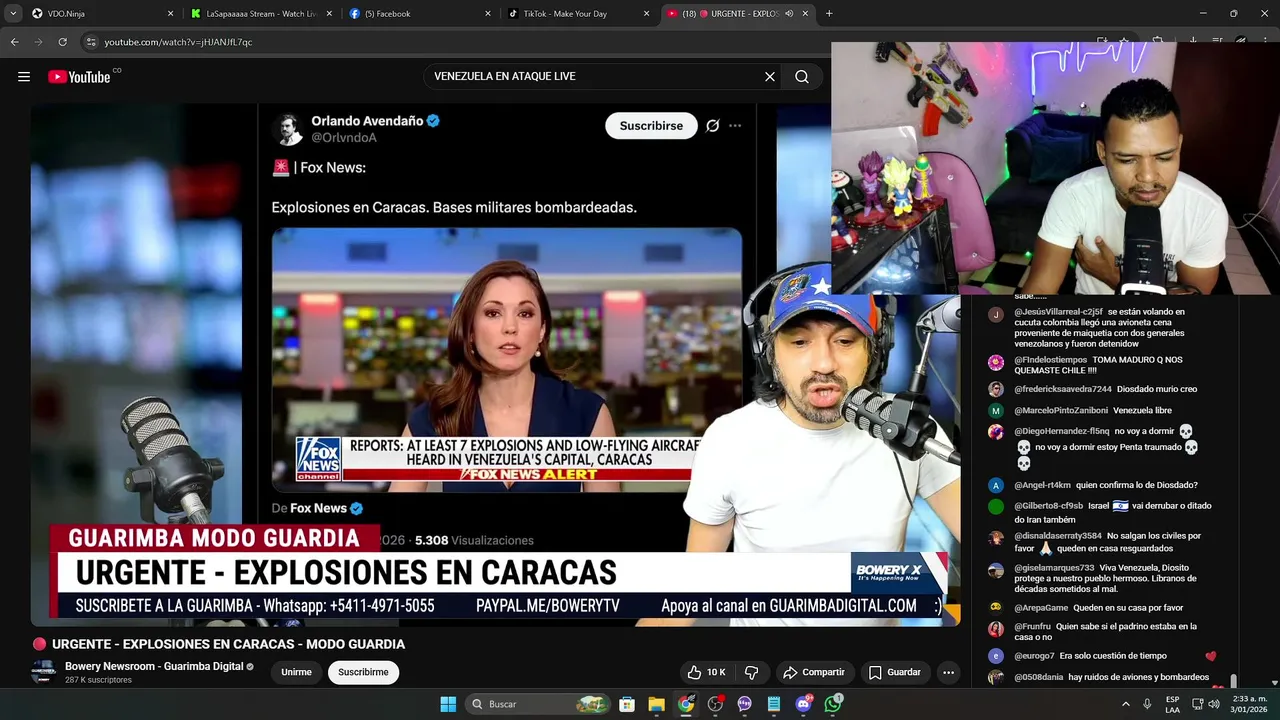Viewport: 1280px width, 720px height.
Task: Click heart next to @eurogo7 message
Action: 1211,657
